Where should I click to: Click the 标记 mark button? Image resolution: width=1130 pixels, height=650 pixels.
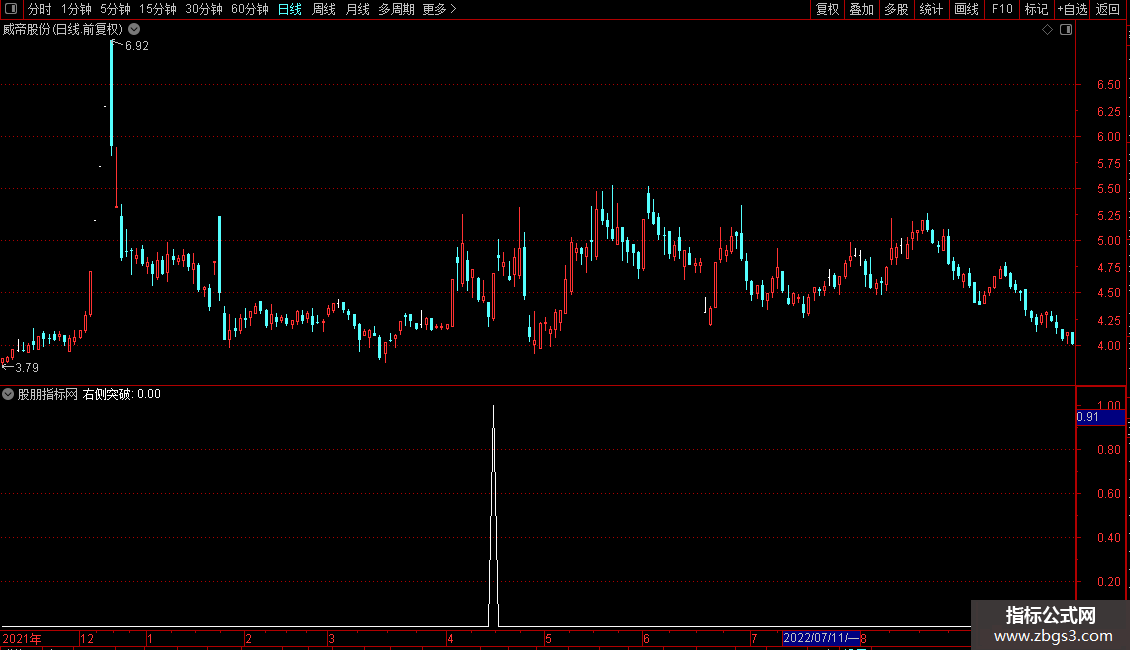point(1036,9)
